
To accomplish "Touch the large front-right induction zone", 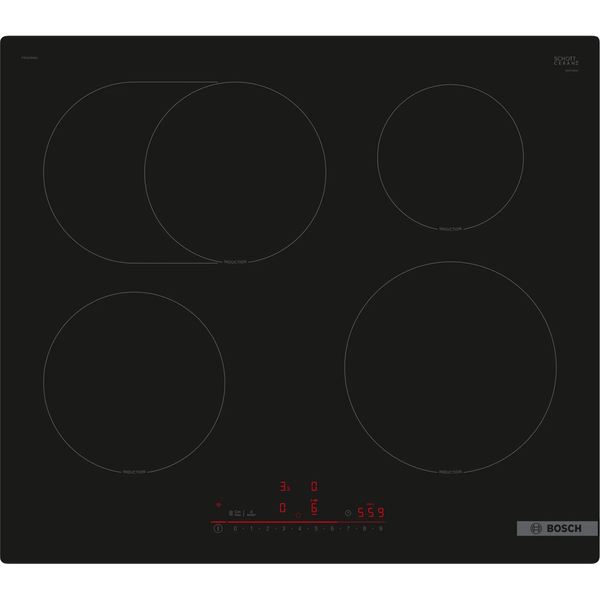I will (x=450, y=367).
